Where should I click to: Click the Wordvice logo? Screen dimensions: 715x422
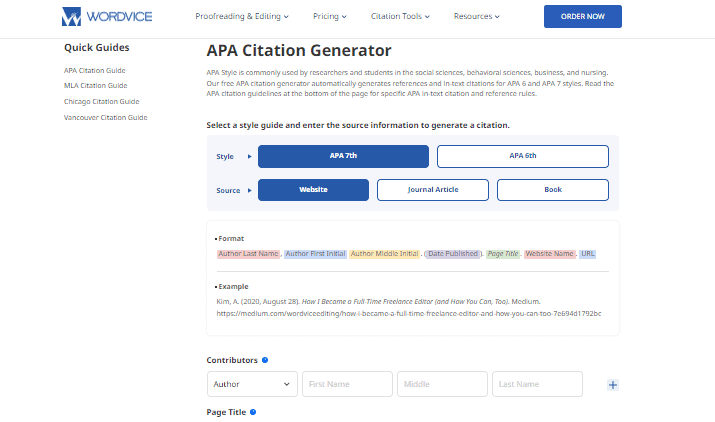[x=107, y=16]
